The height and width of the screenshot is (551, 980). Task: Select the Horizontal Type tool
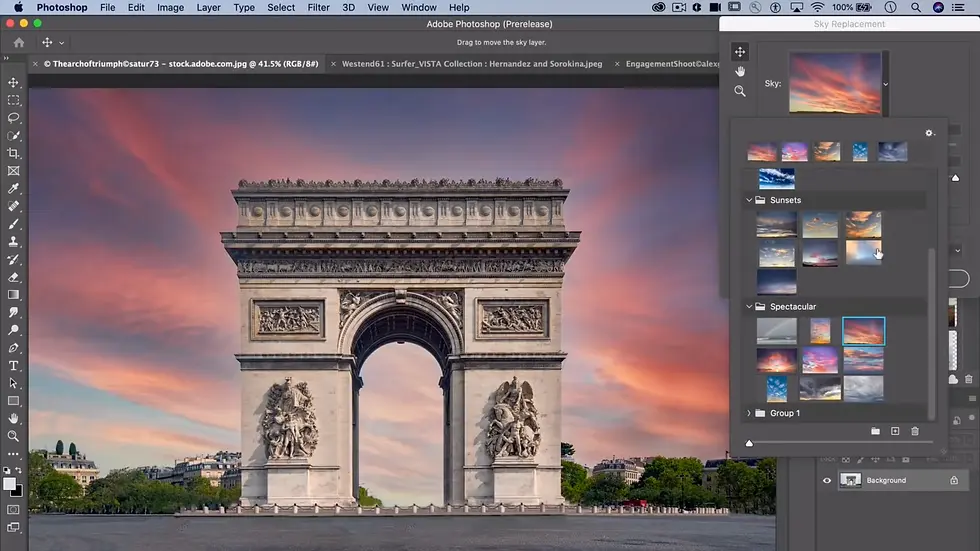click(x=13, y=365)
